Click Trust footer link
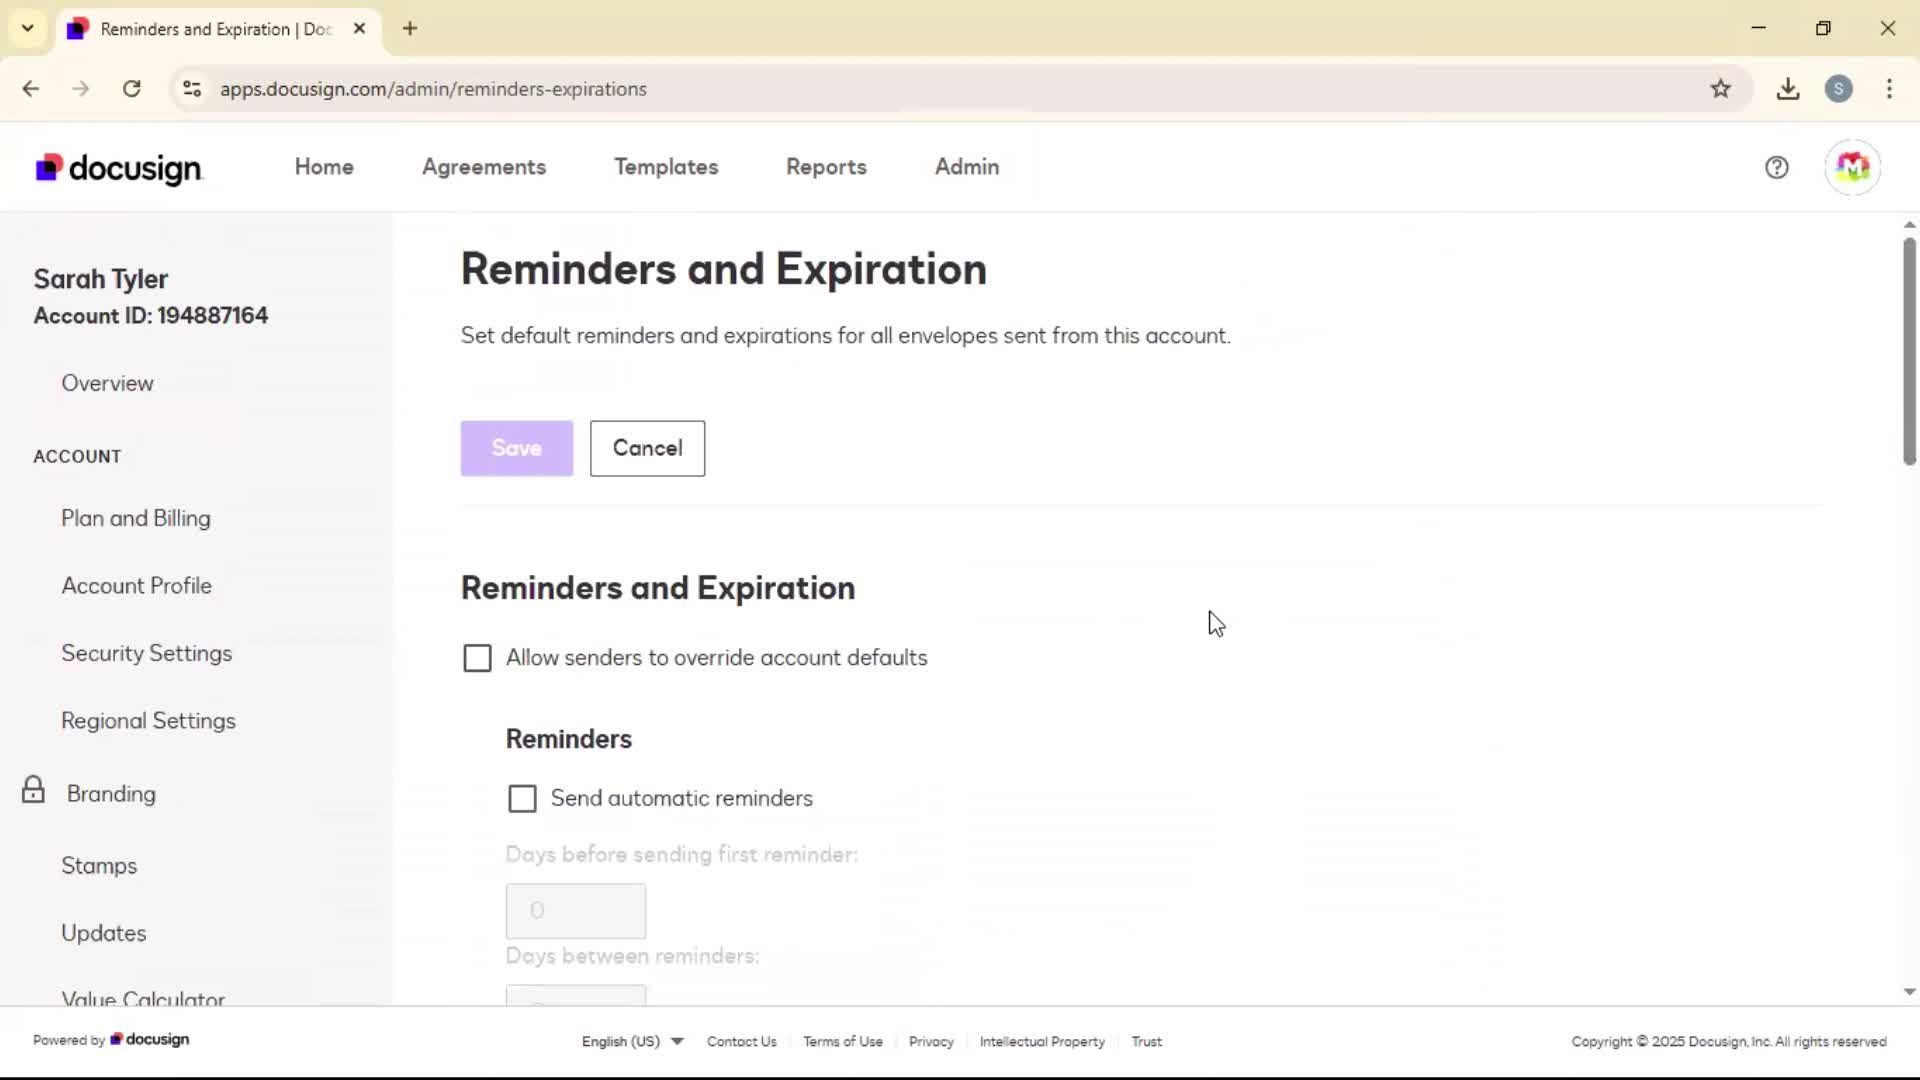This screenshot has width=1920, height=1080. (x=1146, y=1041)
